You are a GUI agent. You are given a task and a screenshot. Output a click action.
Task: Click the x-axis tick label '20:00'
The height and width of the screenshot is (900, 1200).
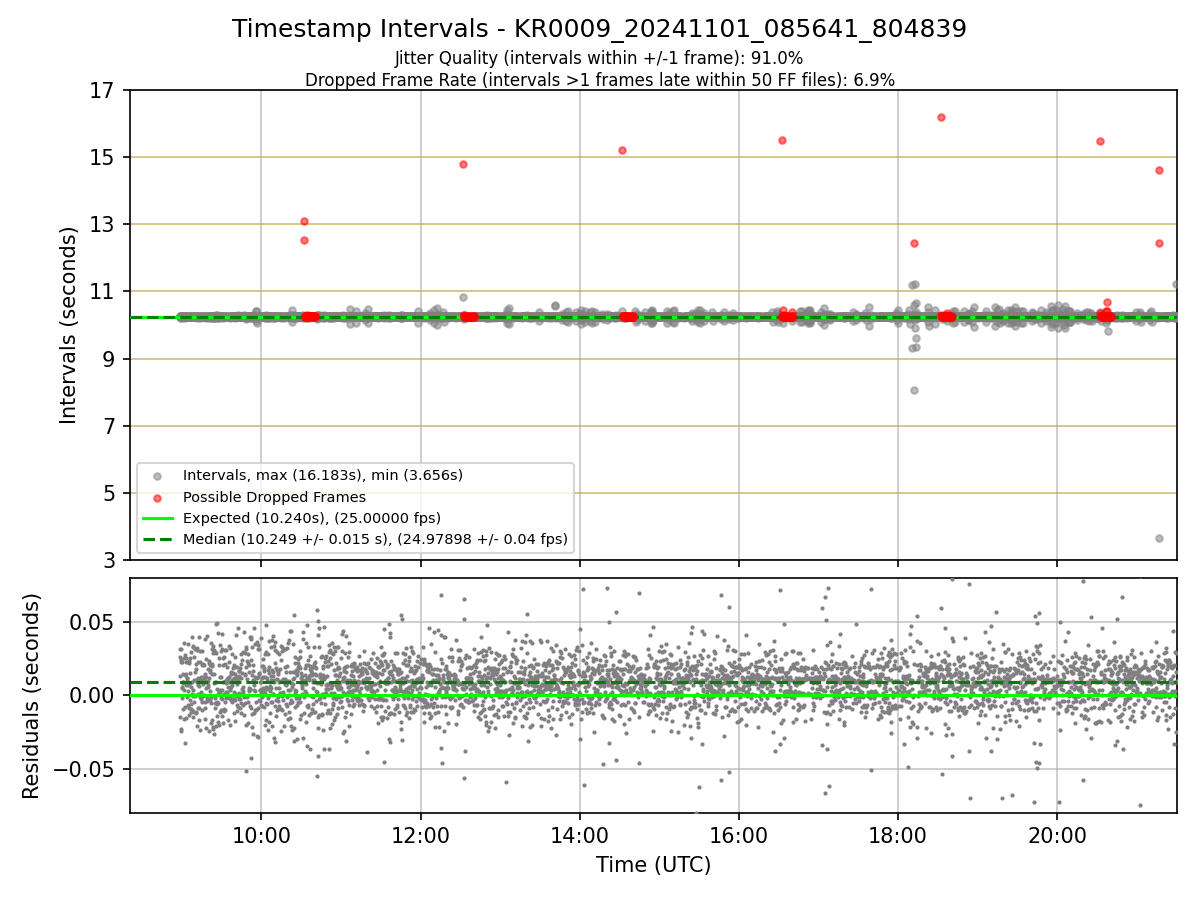coord(1057,834)
